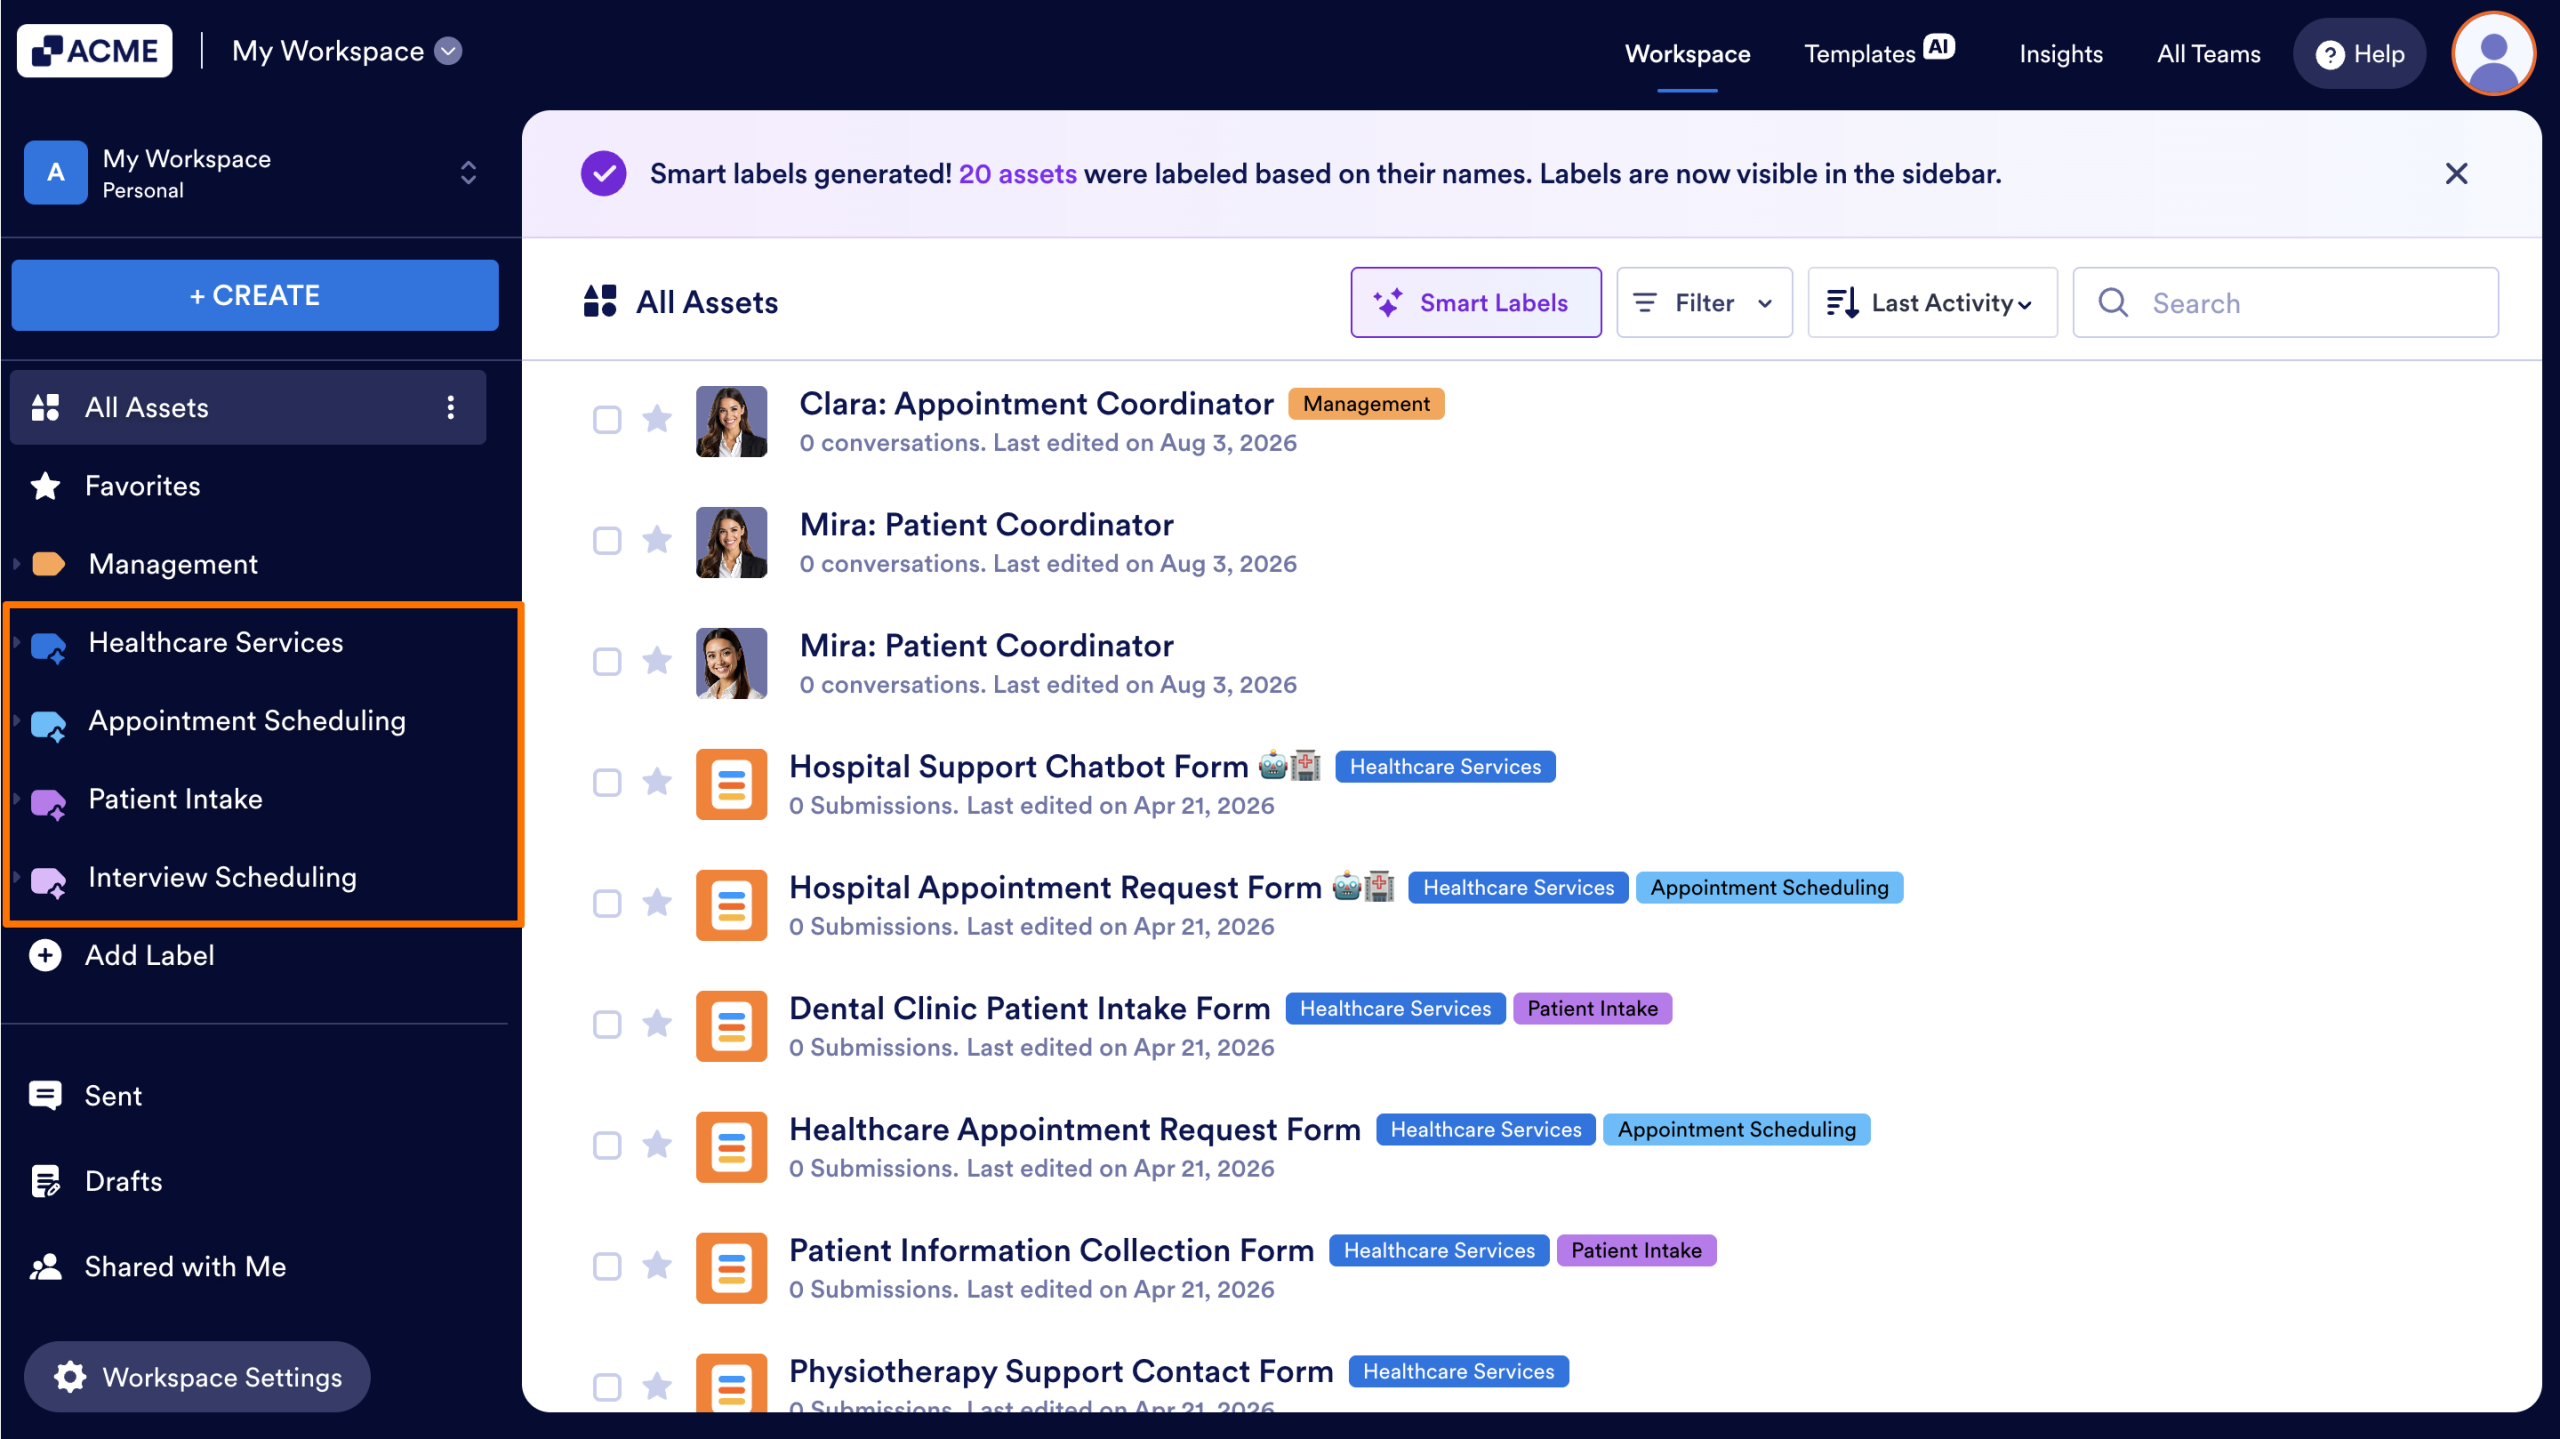The height and width of the screenshot is (1439, 2560).
Task: Switch to the Insights tab
Action: pos(2060,54)
